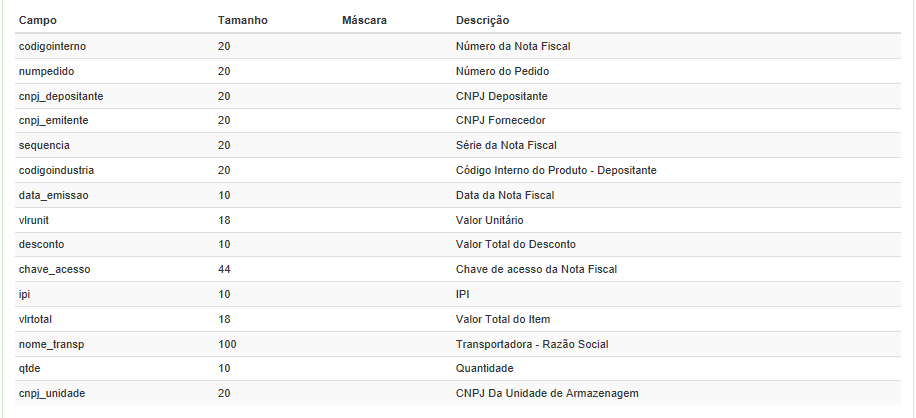916x418 pixels.
Task: Click 'CNPJ Da Unidade de Armazenagem' description
Action: (x=546, y=393)
